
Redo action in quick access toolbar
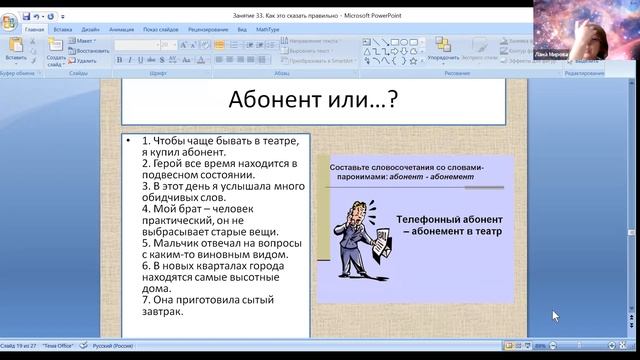[51, 16]
